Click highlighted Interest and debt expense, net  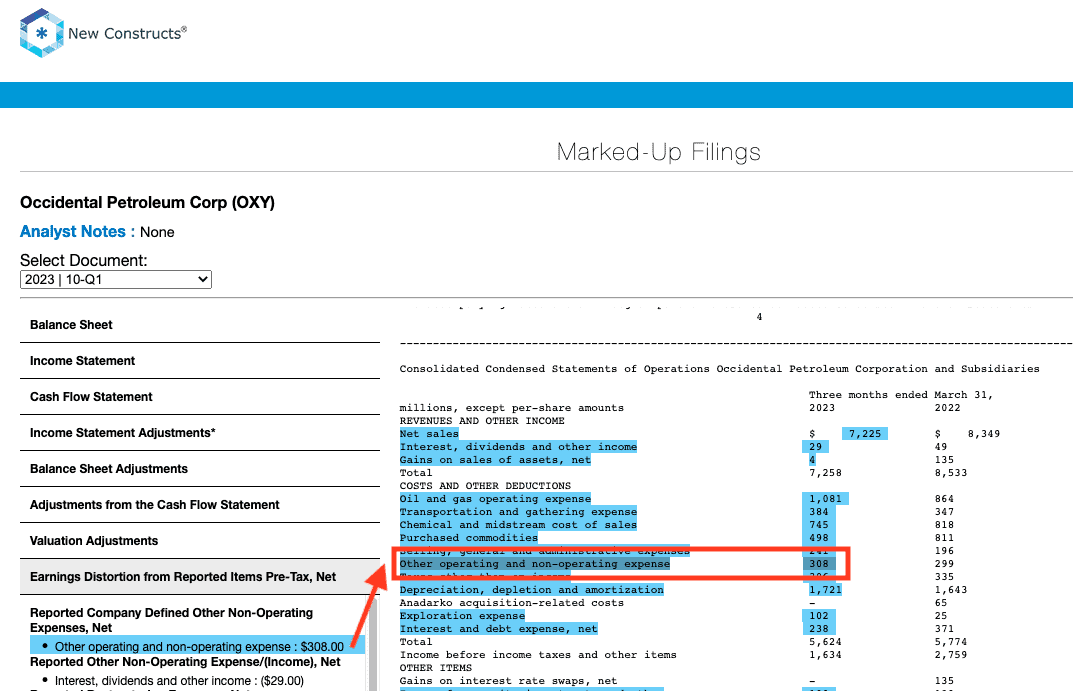pyautogui.click(x=498, y=629)
